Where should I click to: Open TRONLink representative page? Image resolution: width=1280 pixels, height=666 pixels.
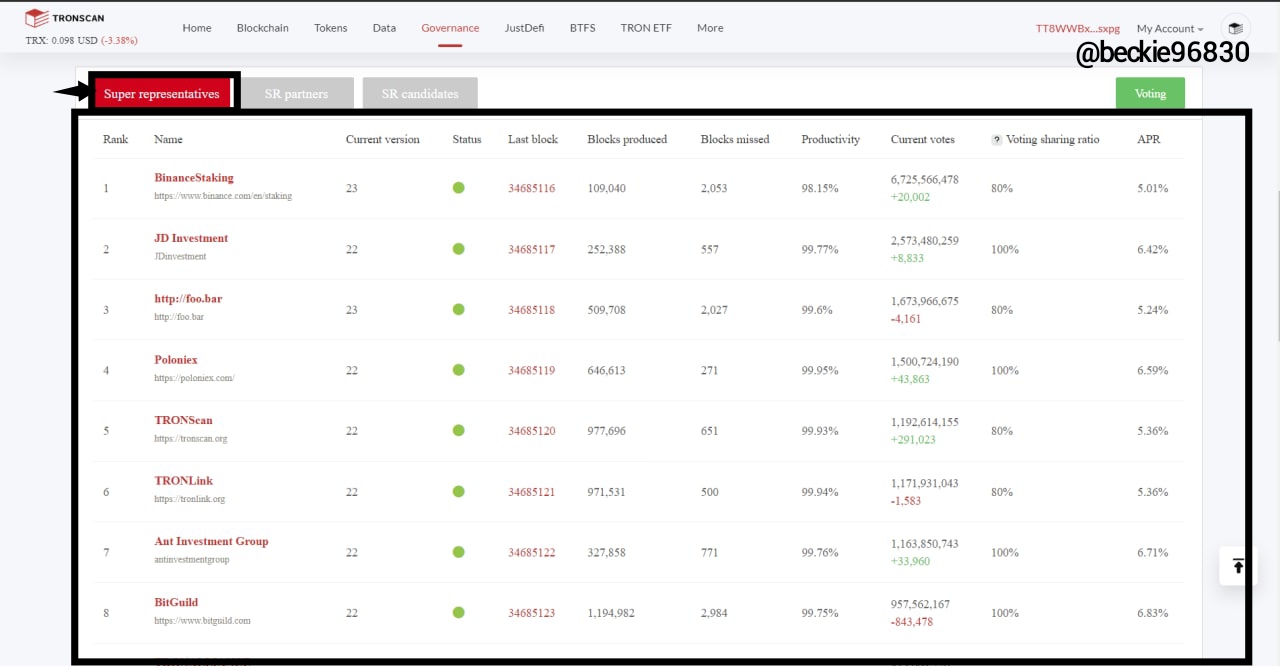pos(183,481)
